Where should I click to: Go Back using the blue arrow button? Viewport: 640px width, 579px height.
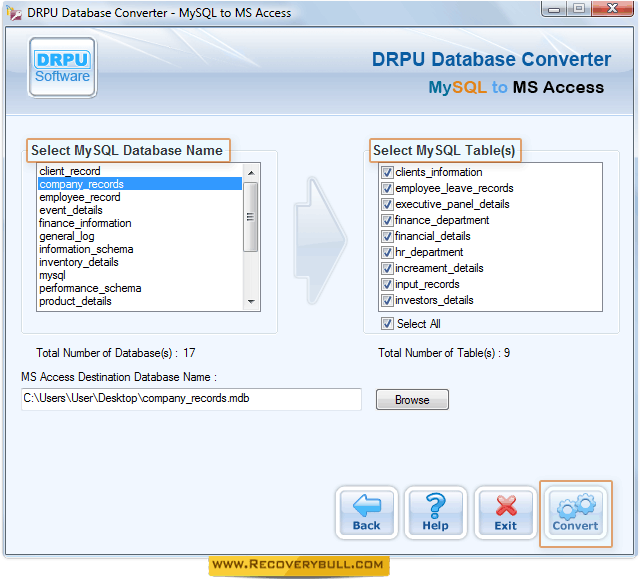(367, 513)
